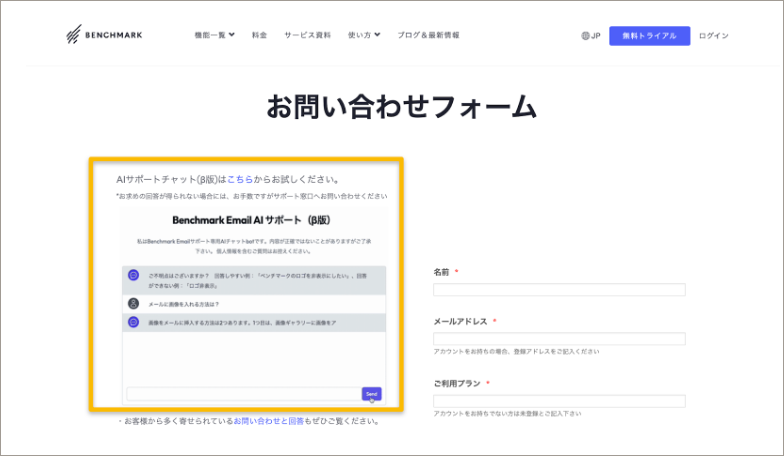This screenshot has height=456, width=784.
Task: Open the 料金 menu item
Action: (260, 35)
